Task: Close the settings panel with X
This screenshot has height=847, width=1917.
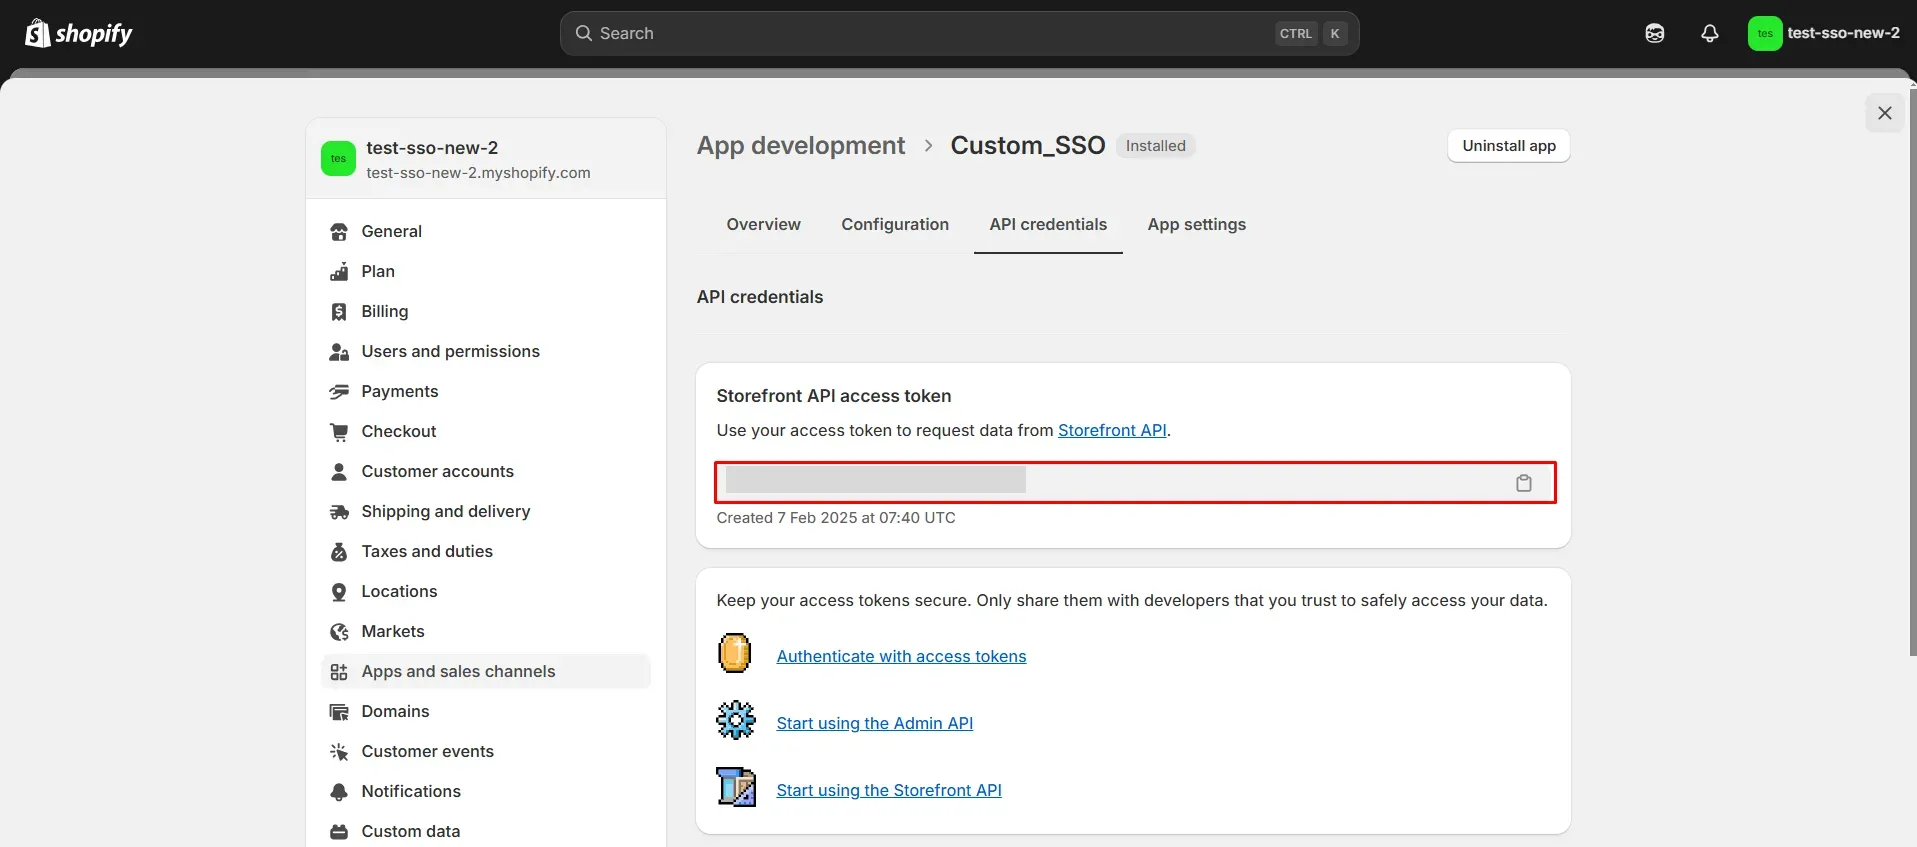Action: tap(1885, 113)
